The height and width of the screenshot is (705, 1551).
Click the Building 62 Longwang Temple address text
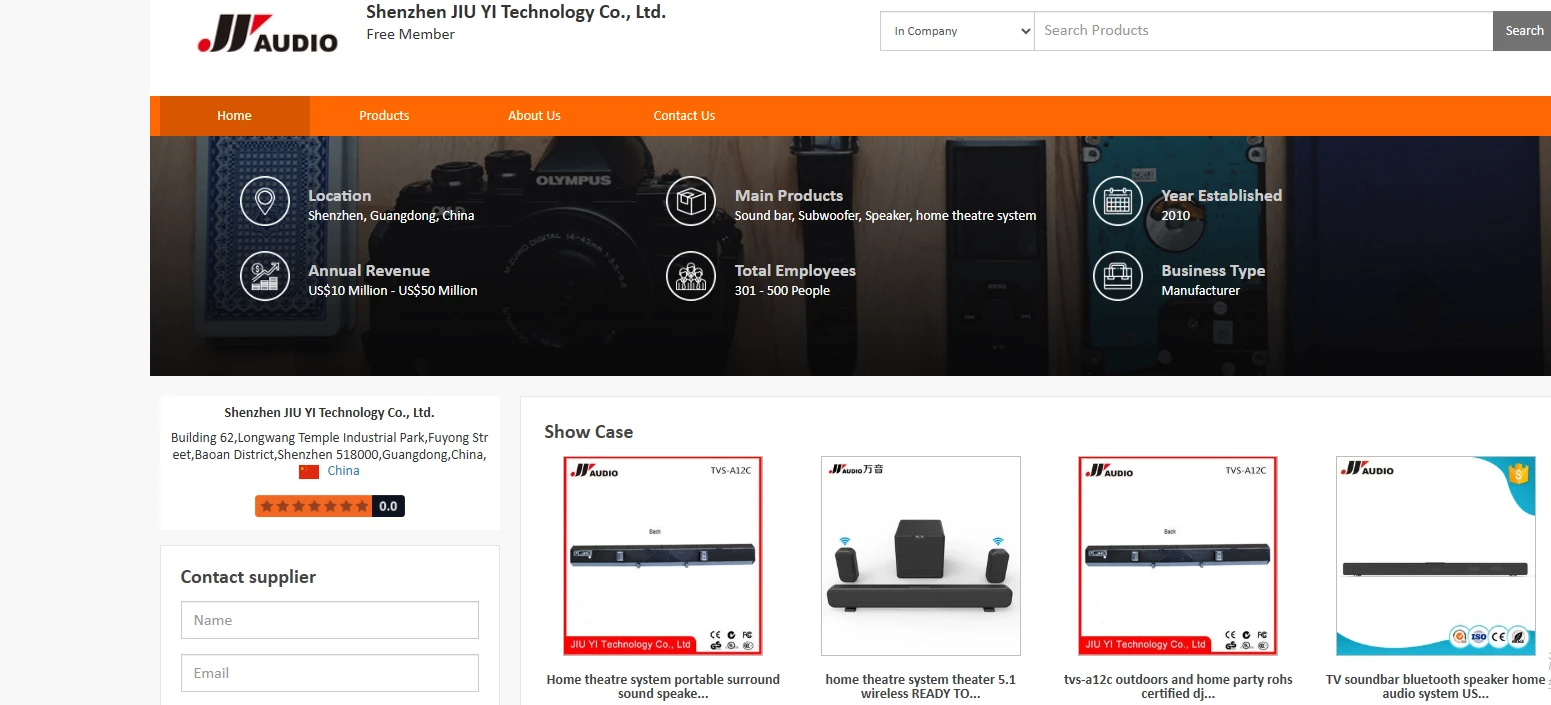(x=329, y=446)
